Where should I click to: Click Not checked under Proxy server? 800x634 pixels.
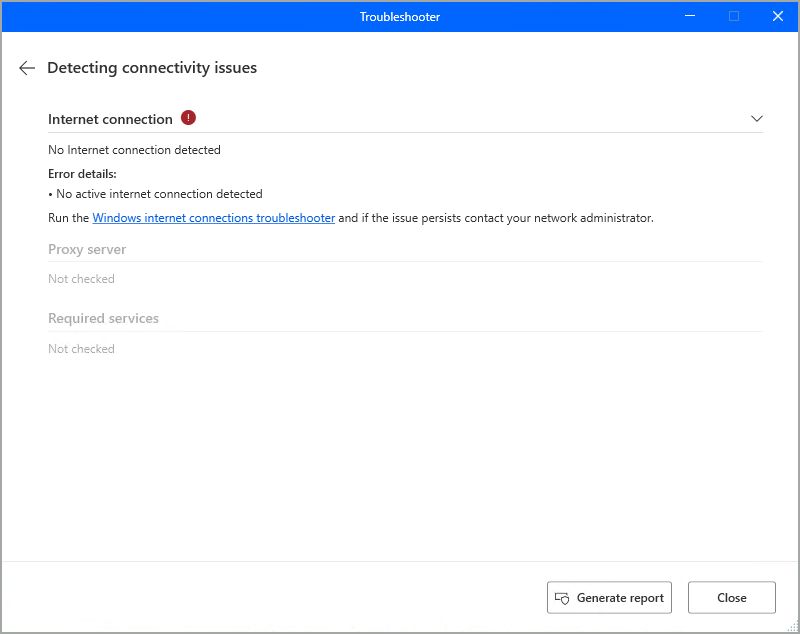(81, 279)
